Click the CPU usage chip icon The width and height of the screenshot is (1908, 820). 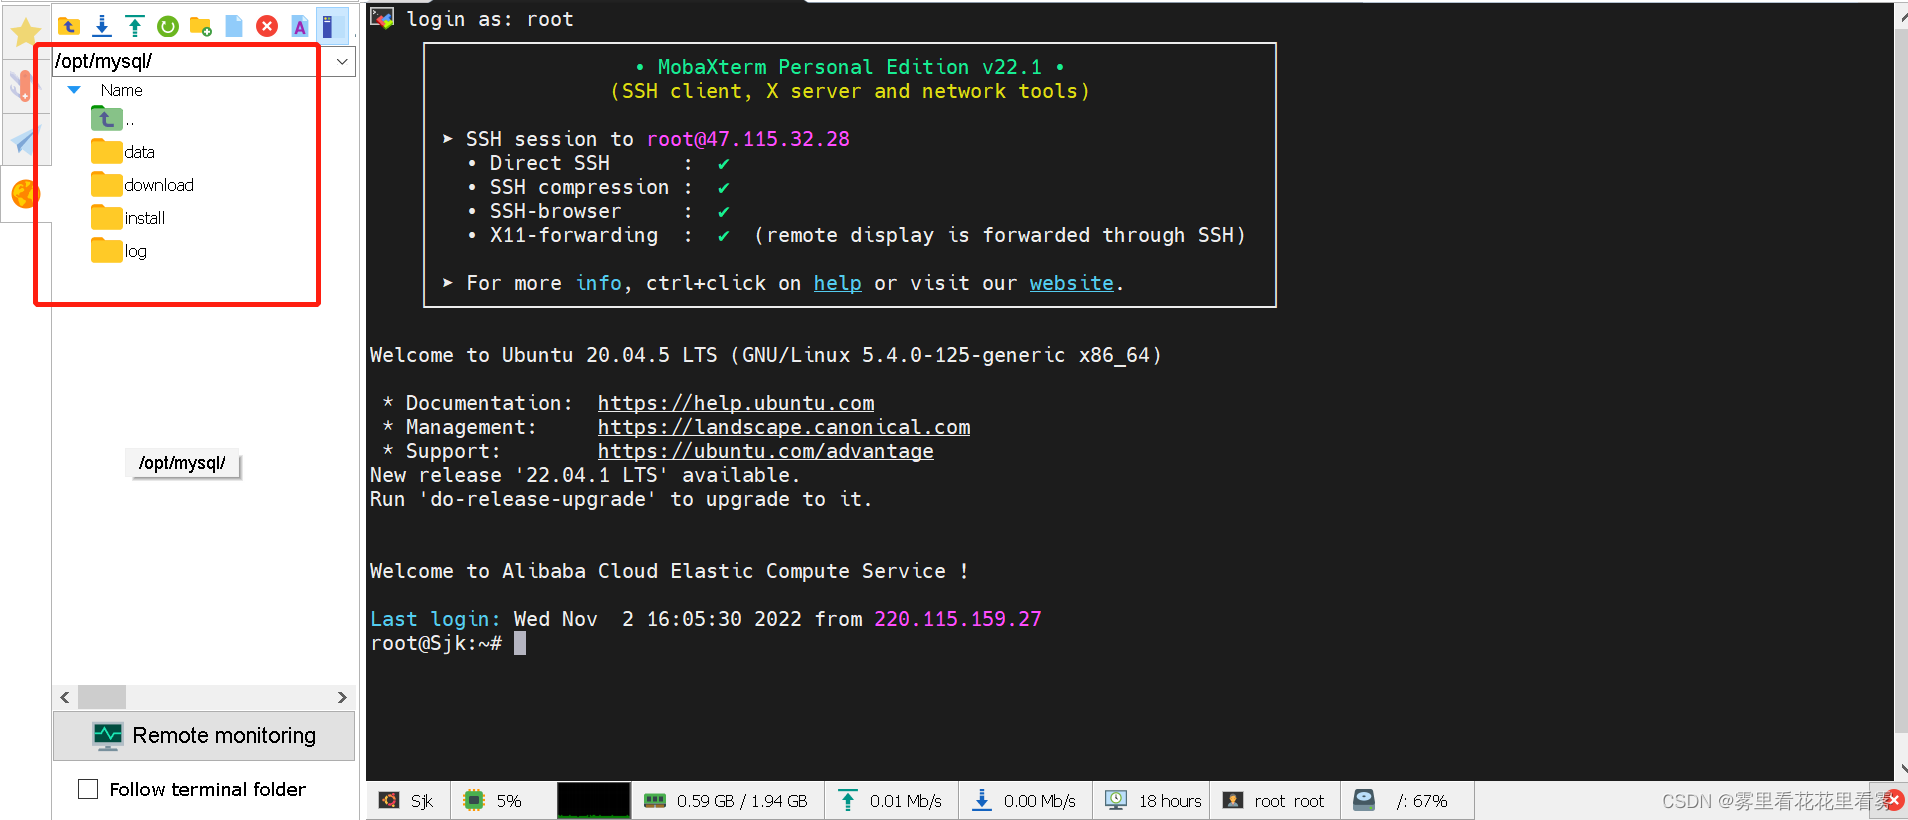tap(474, 801)
